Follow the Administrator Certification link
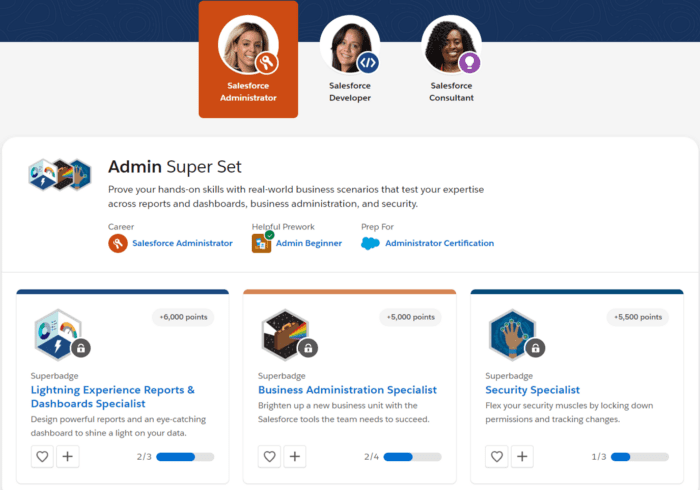 click(x=439, y=243)
